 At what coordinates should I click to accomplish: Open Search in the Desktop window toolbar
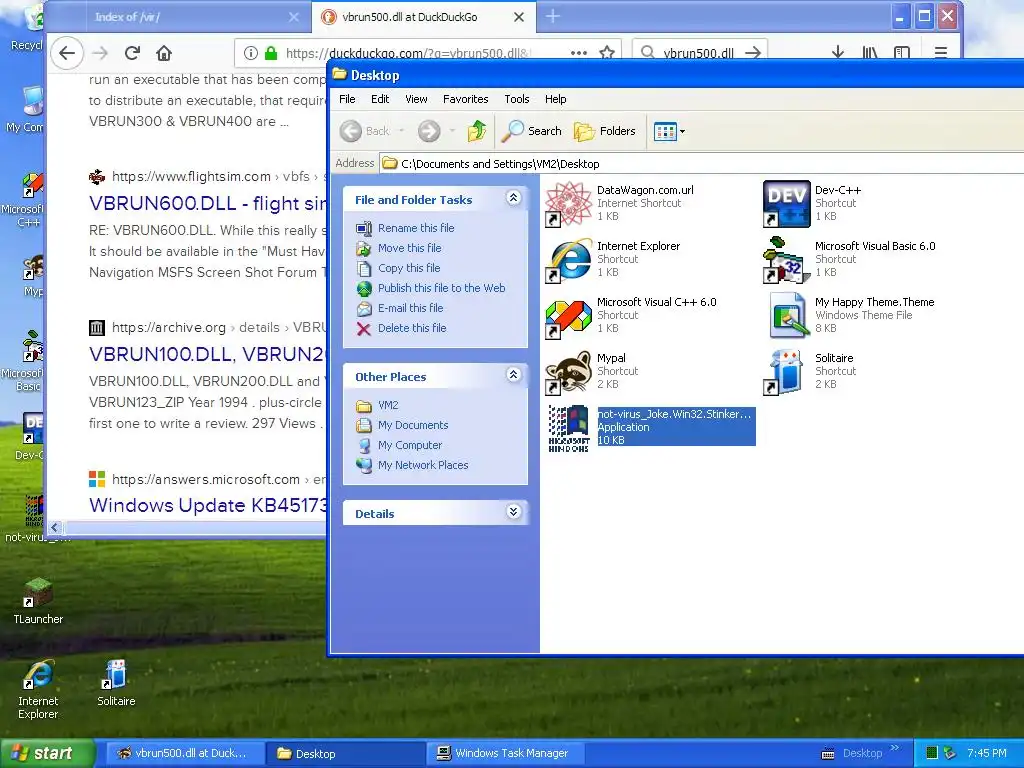coord(532,131)
